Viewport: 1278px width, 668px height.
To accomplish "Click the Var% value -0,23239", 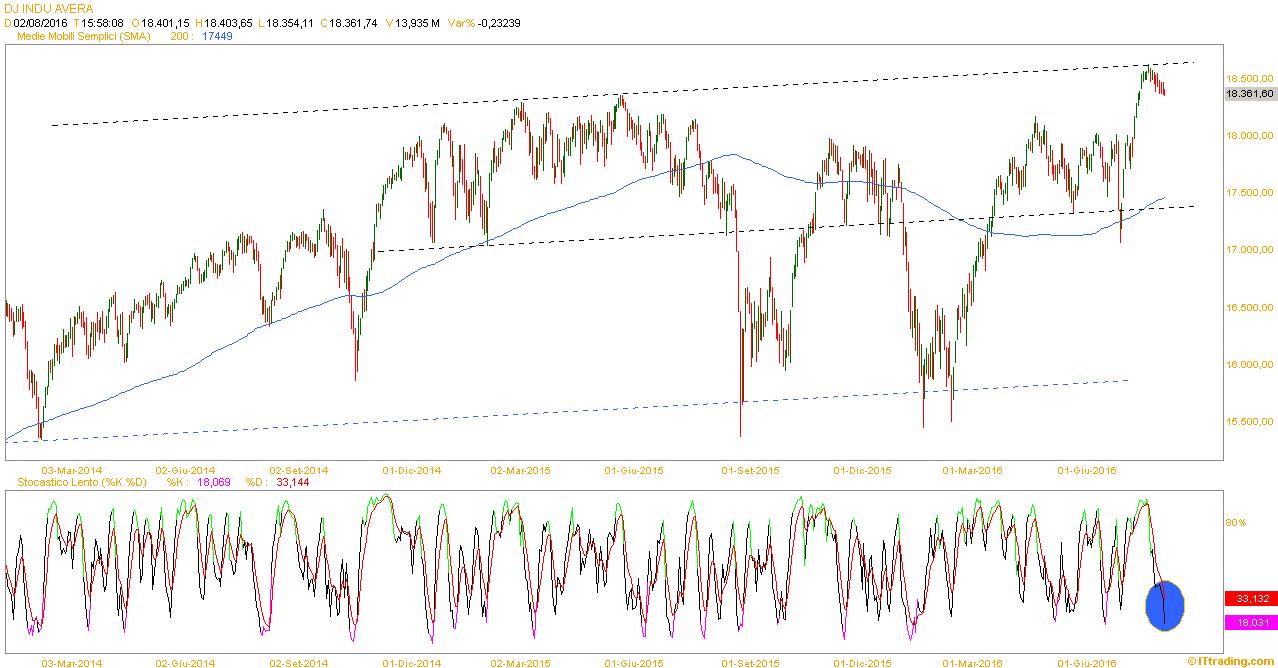I will coord(497,23).
